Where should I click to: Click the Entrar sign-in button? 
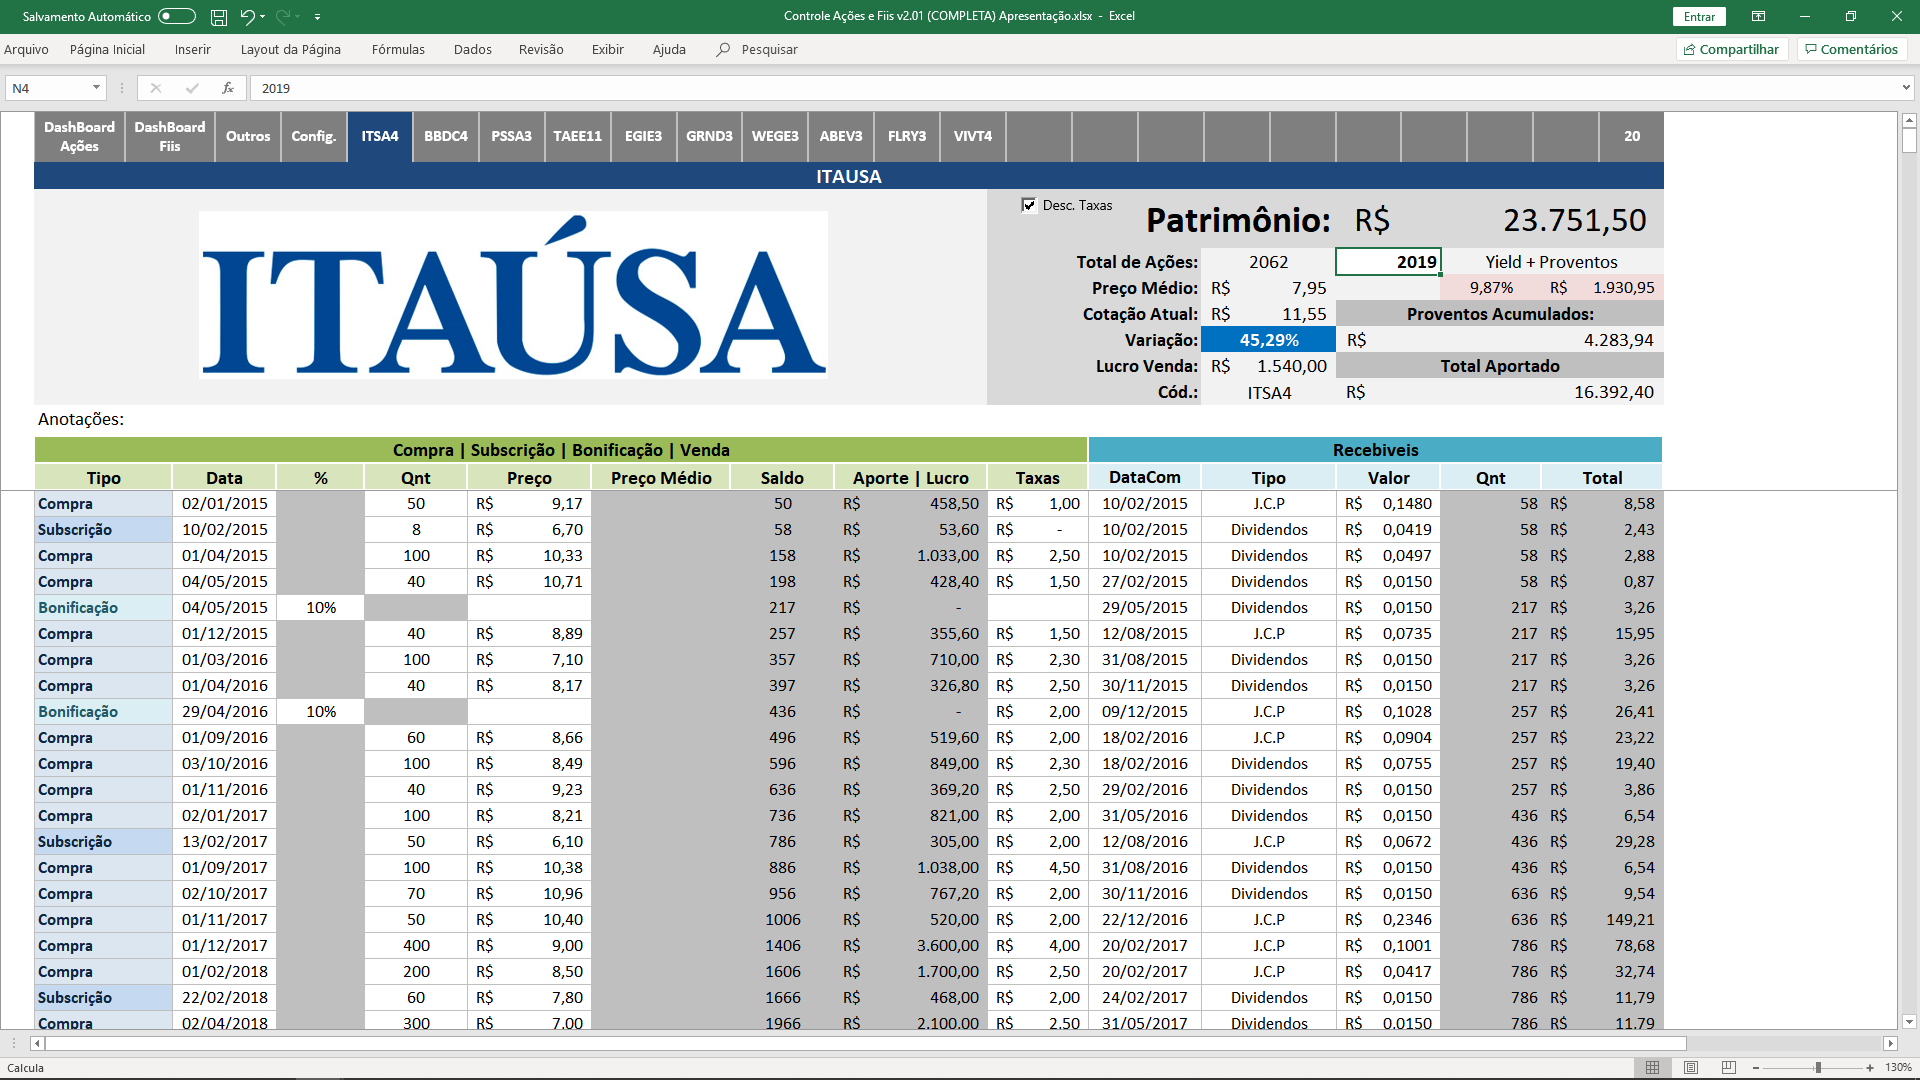[x=1699, y=17]
